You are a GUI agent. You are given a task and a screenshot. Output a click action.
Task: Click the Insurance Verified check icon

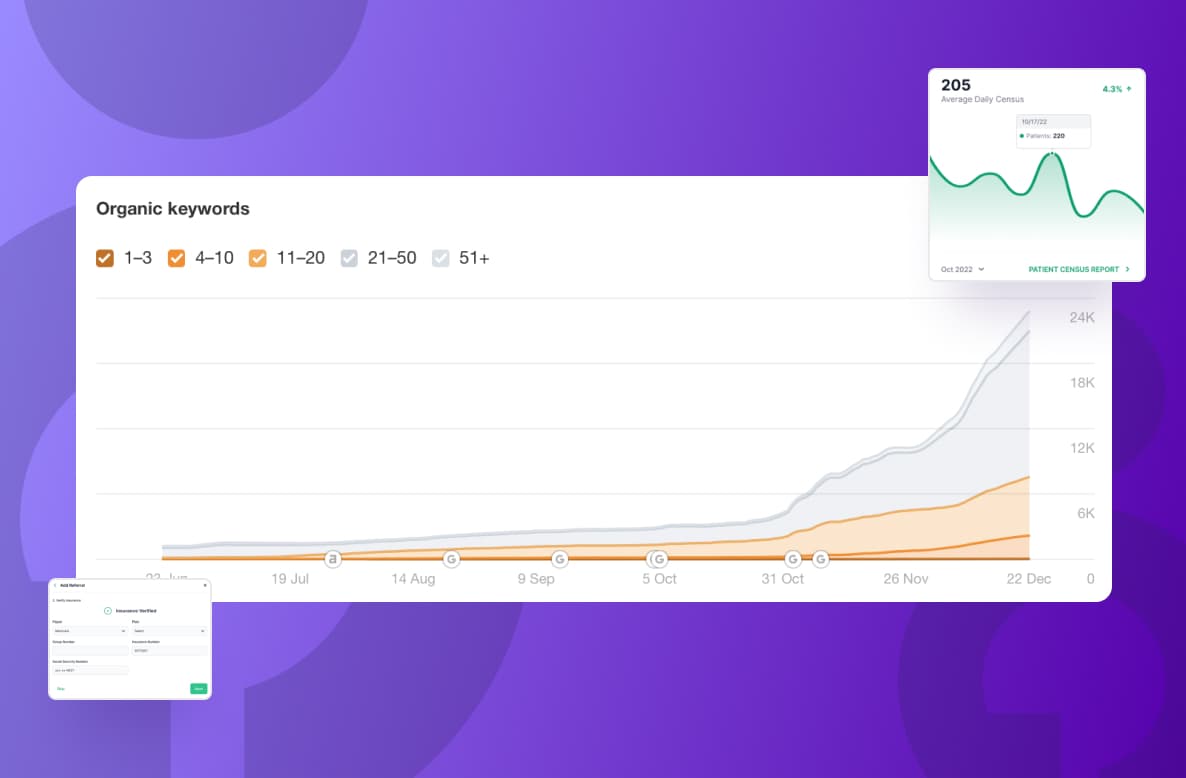pos(108,610)
